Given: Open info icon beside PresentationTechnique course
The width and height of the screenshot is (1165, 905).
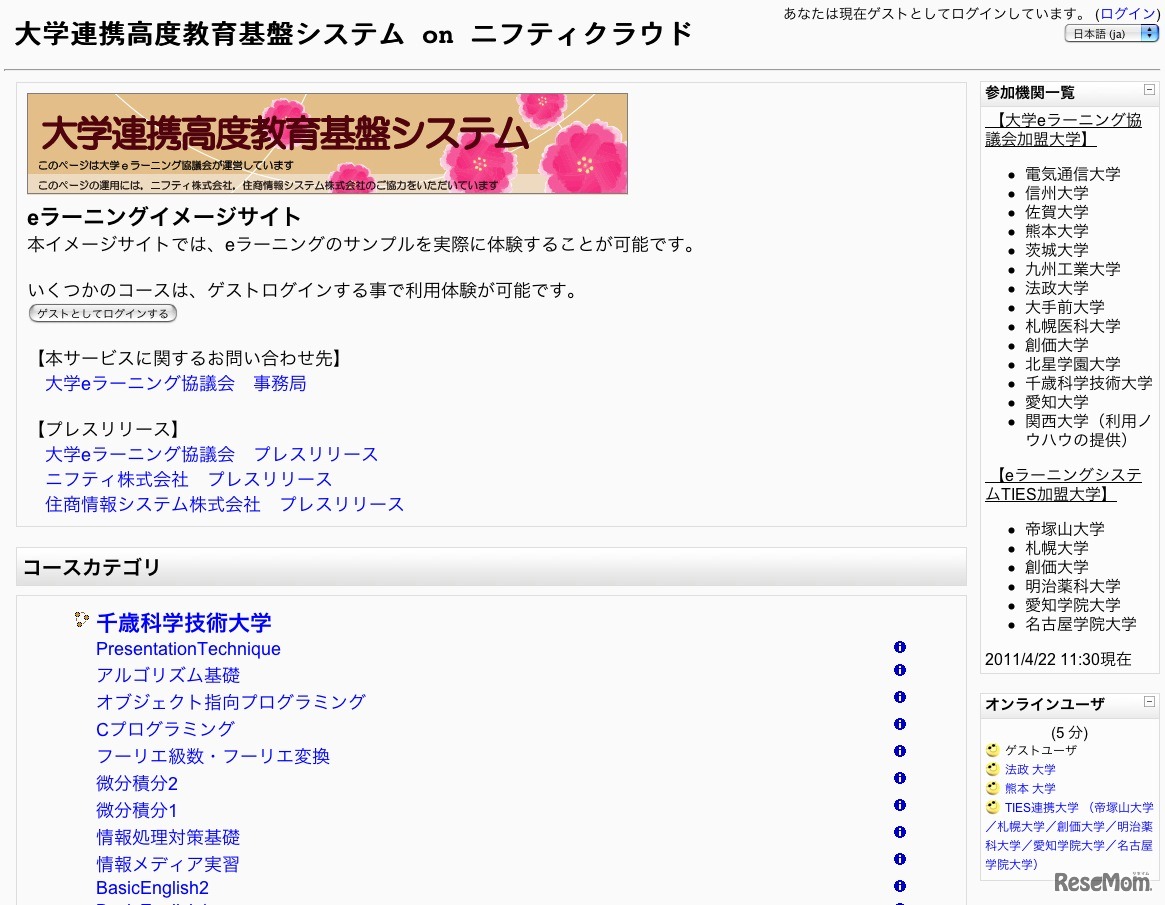Looking at the screenshot, I should (899, 647).
